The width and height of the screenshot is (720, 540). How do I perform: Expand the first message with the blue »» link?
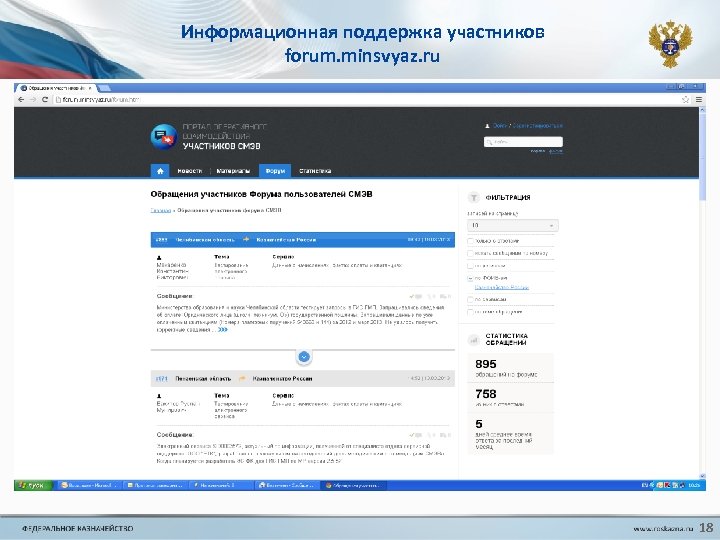[x=223, y=330]
